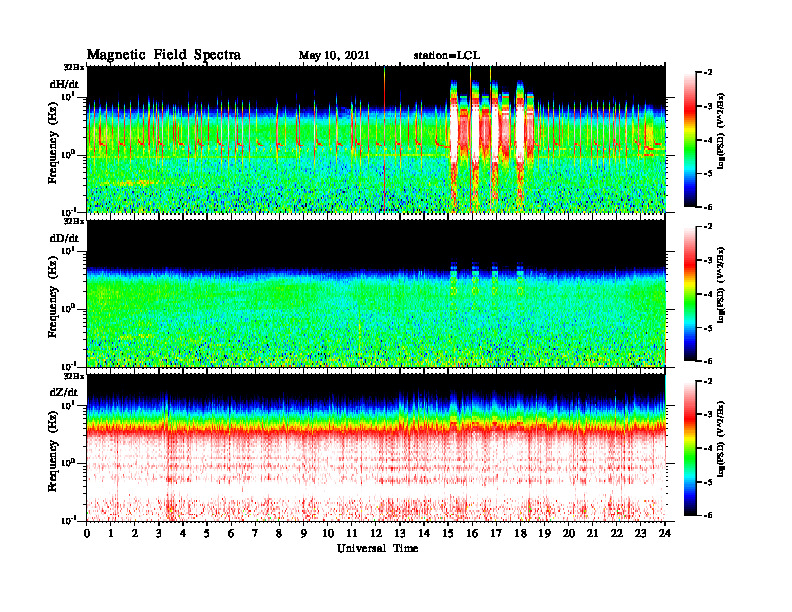The width and height of the screenshot is (792, 612).
Task: Click hour '20' on the time axis
Action: [x=569, y=533]
